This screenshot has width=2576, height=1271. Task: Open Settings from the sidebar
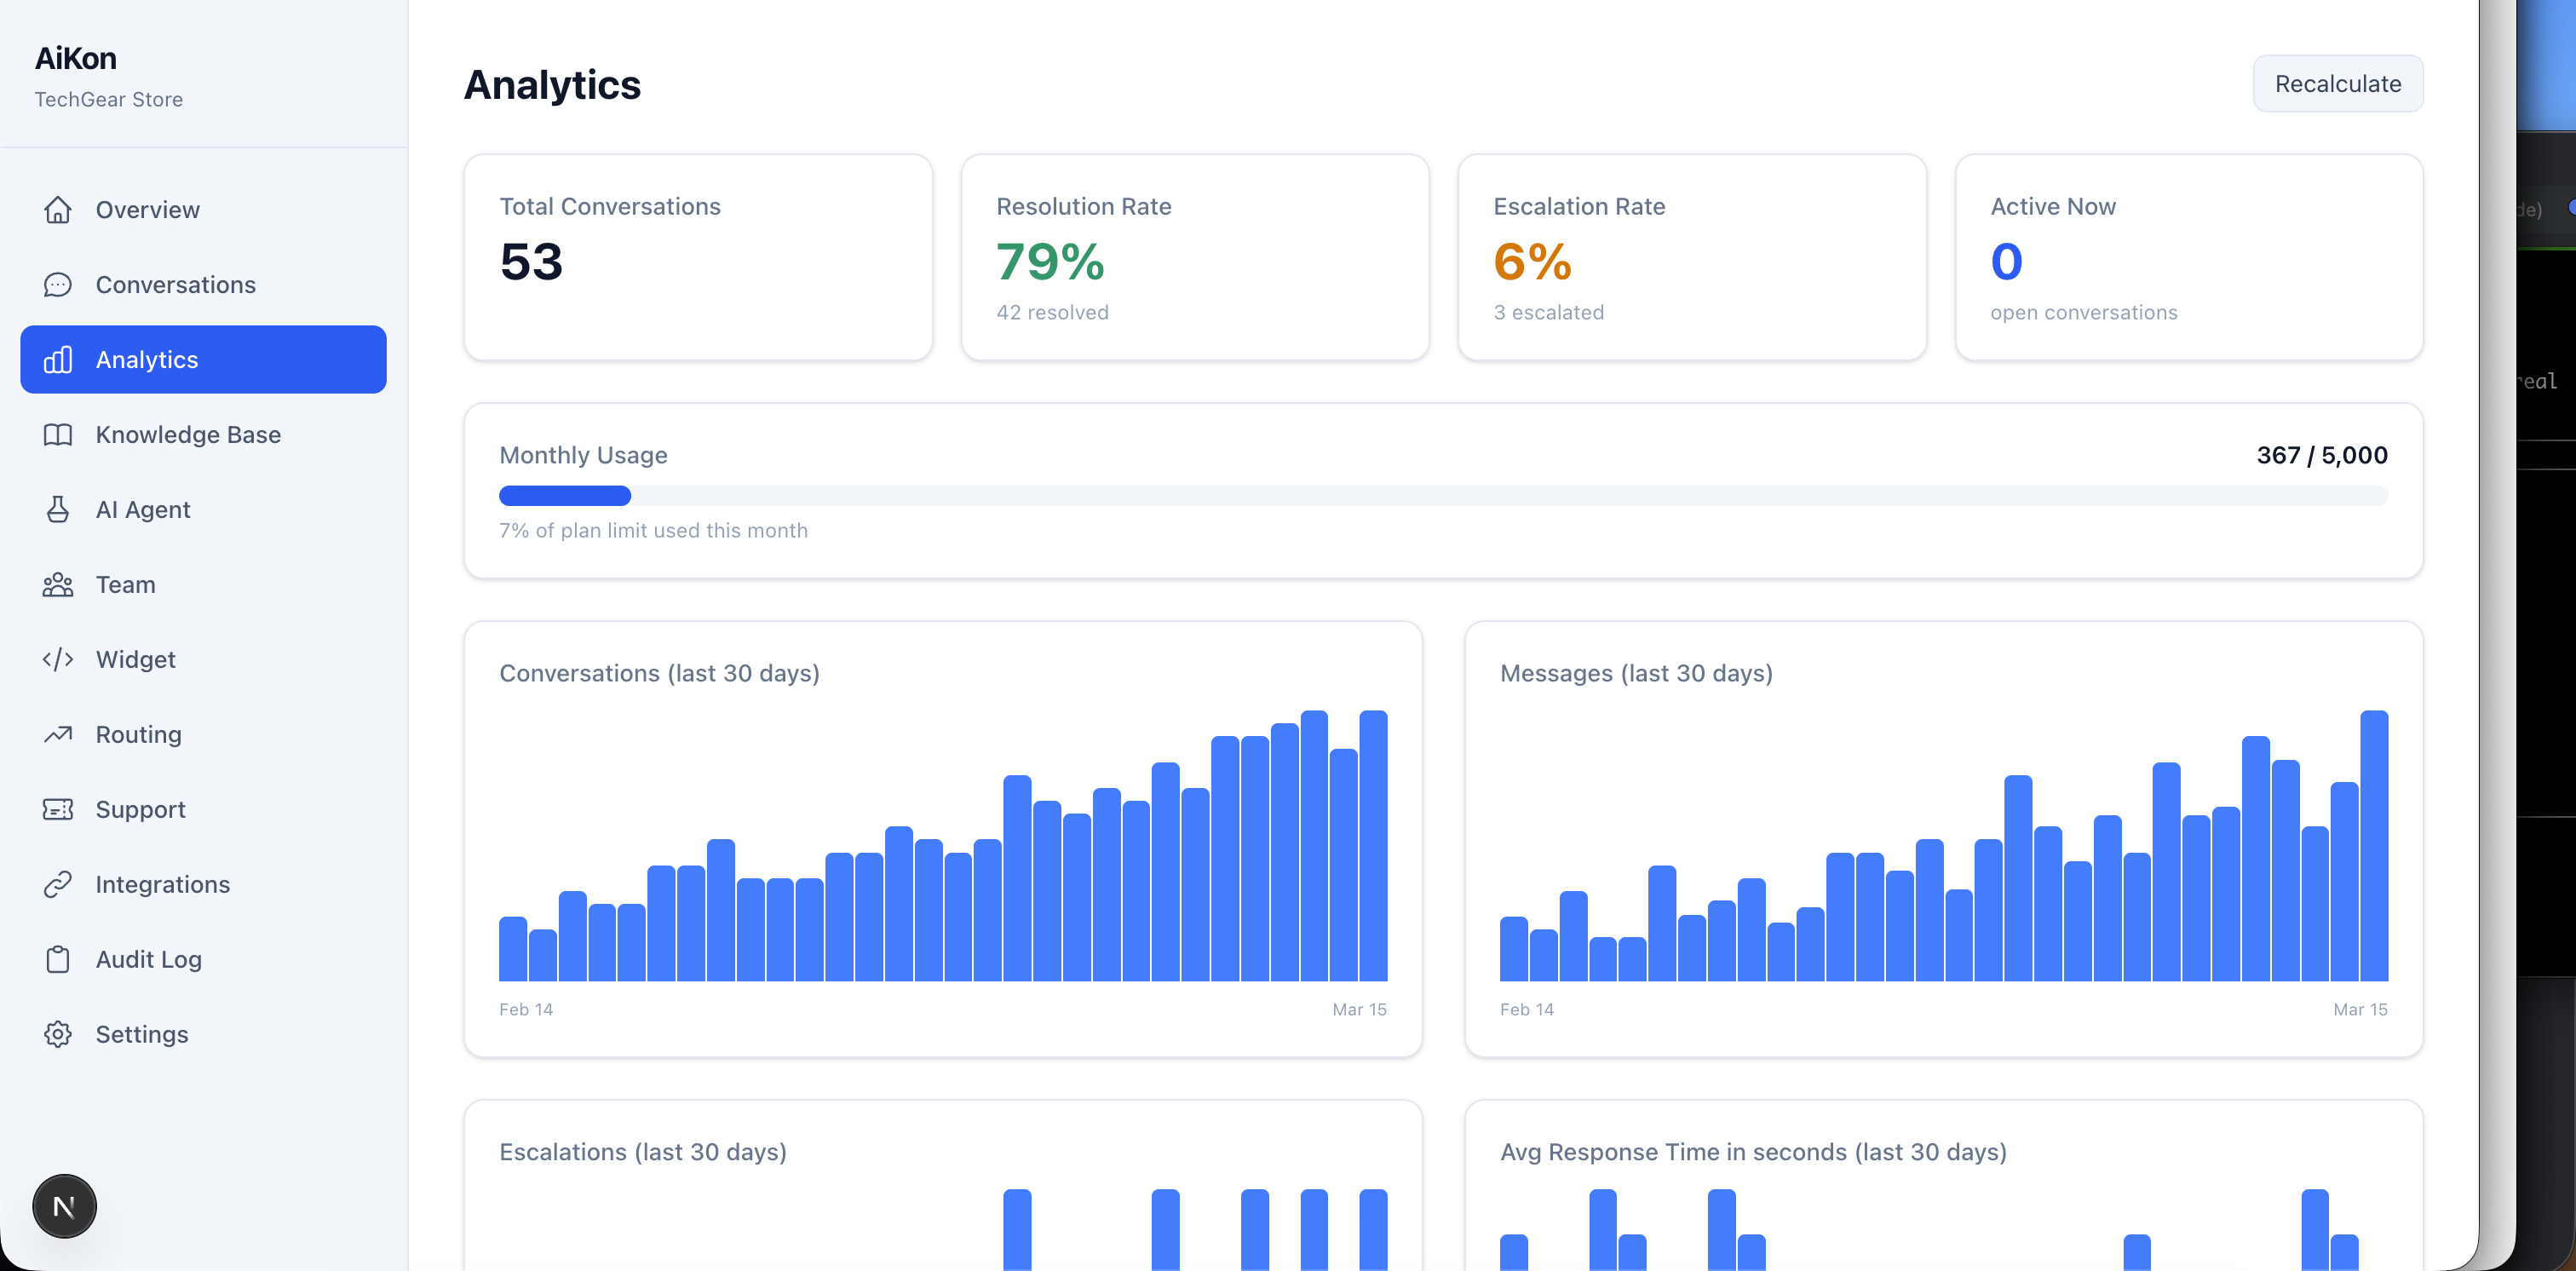point(203,1034)
